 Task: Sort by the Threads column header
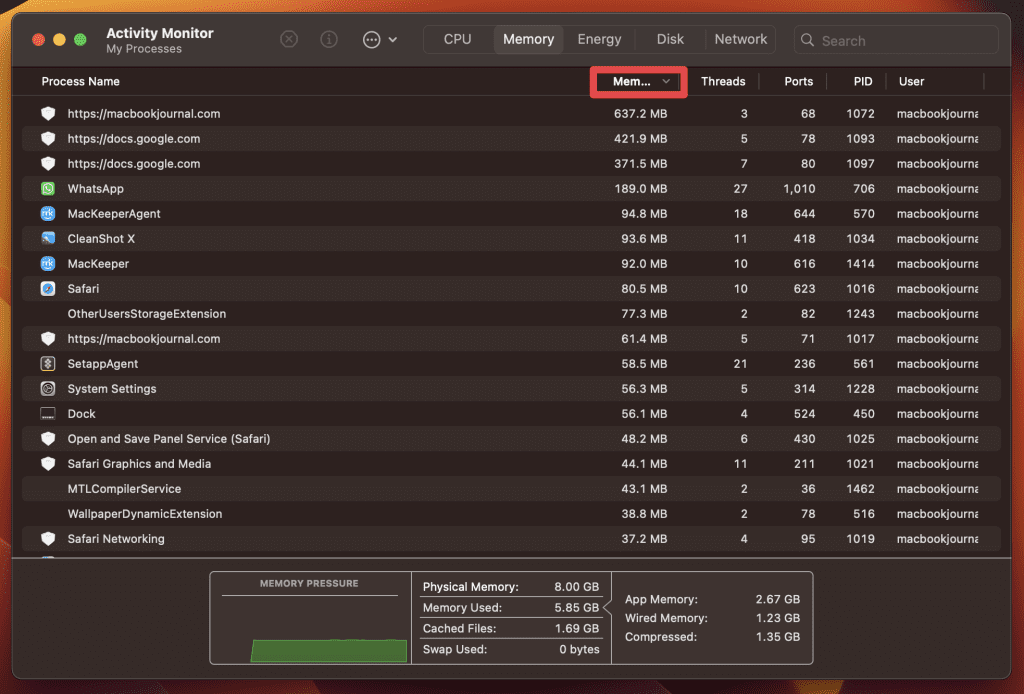pyautogui.click(x=723, y=82)
